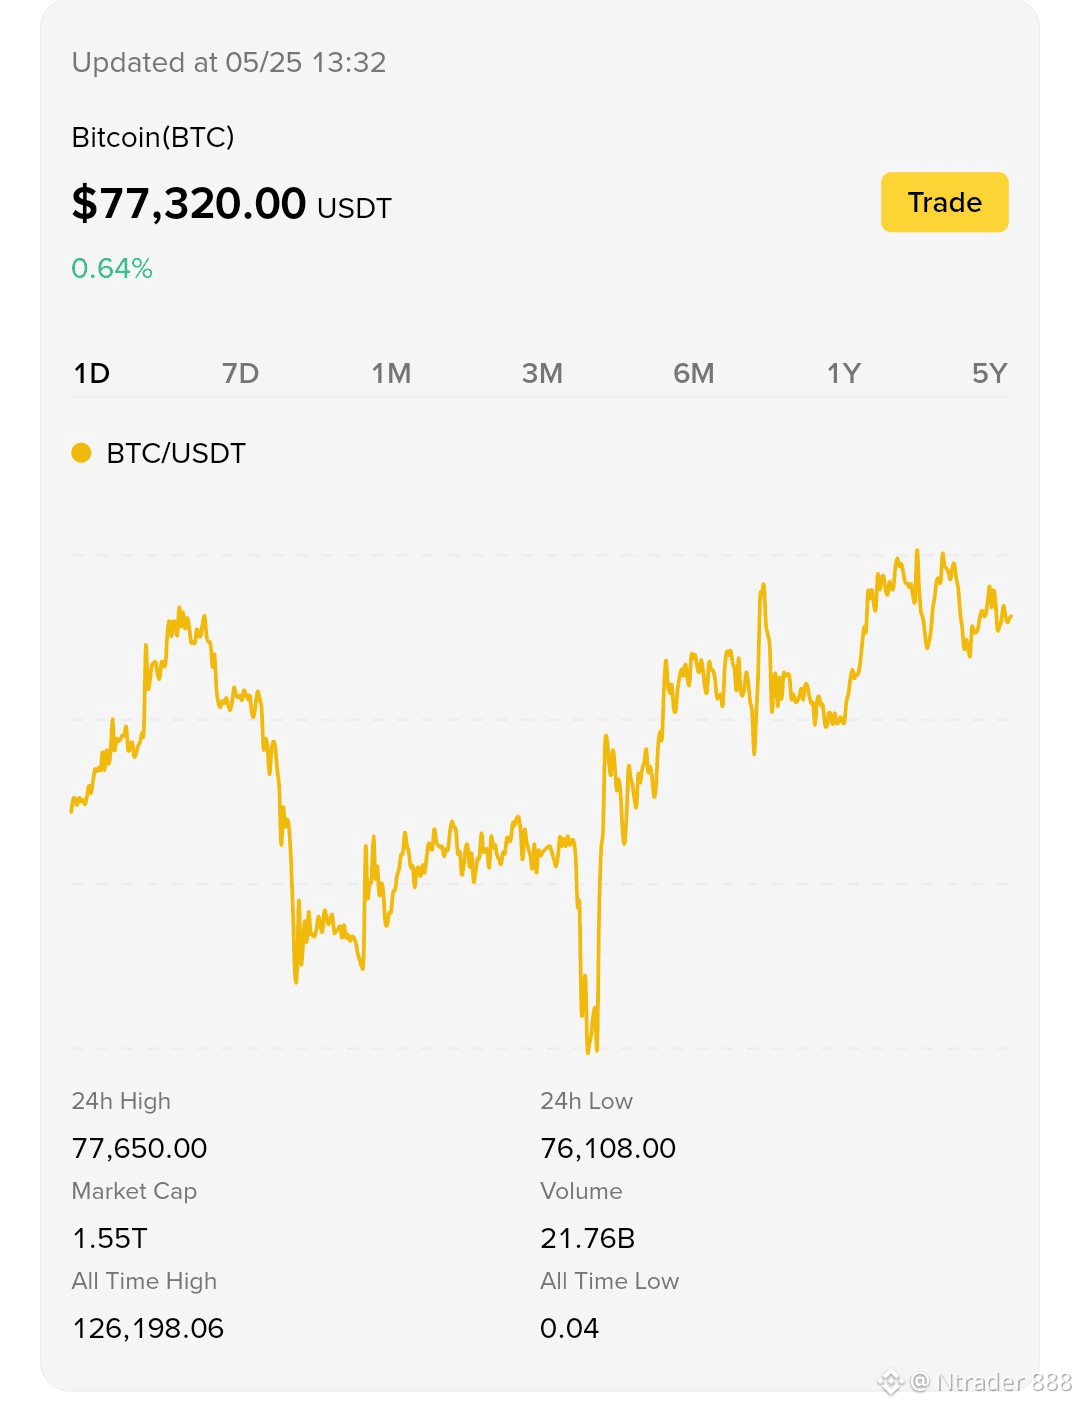Switch to the 7D timeframe tab
Image resolution: width=1080 pixels, height=1407 pixels.
pos(240,373)
